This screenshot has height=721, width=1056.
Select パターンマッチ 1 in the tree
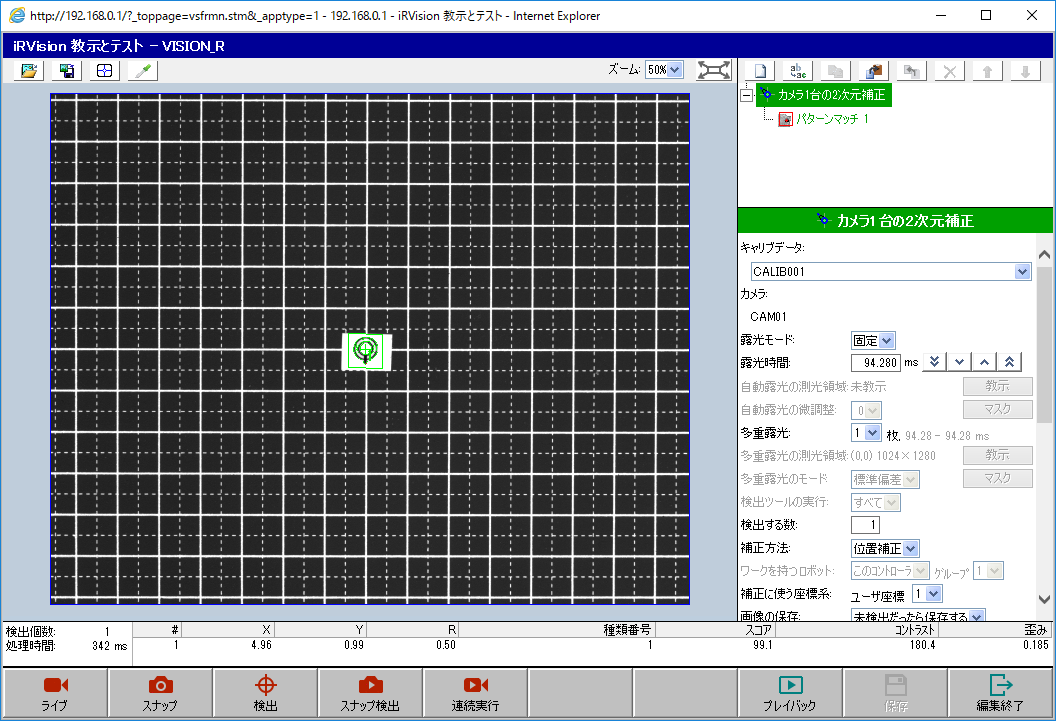825,119
